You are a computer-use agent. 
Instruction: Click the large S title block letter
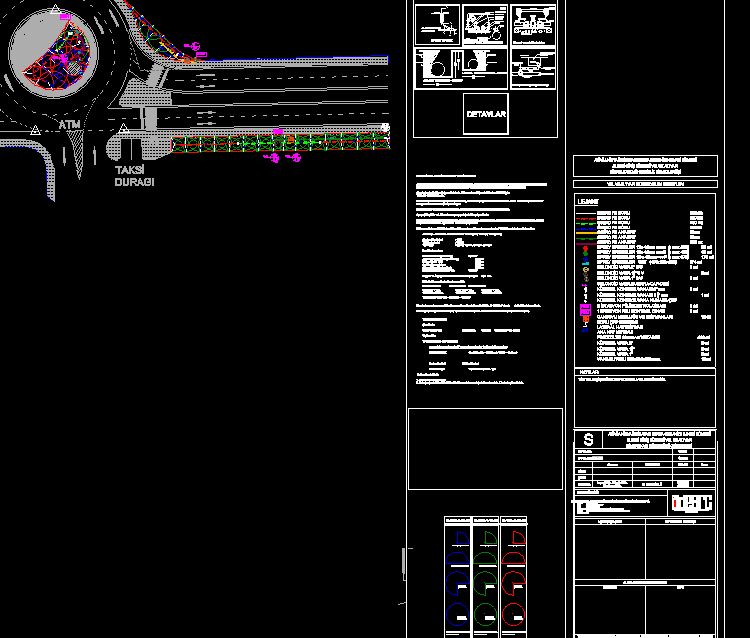click(588, 440)
